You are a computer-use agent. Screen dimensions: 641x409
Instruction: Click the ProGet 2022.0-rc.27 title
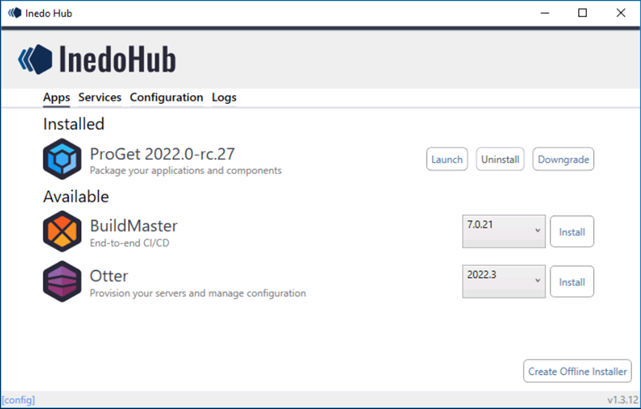point(162,154)
